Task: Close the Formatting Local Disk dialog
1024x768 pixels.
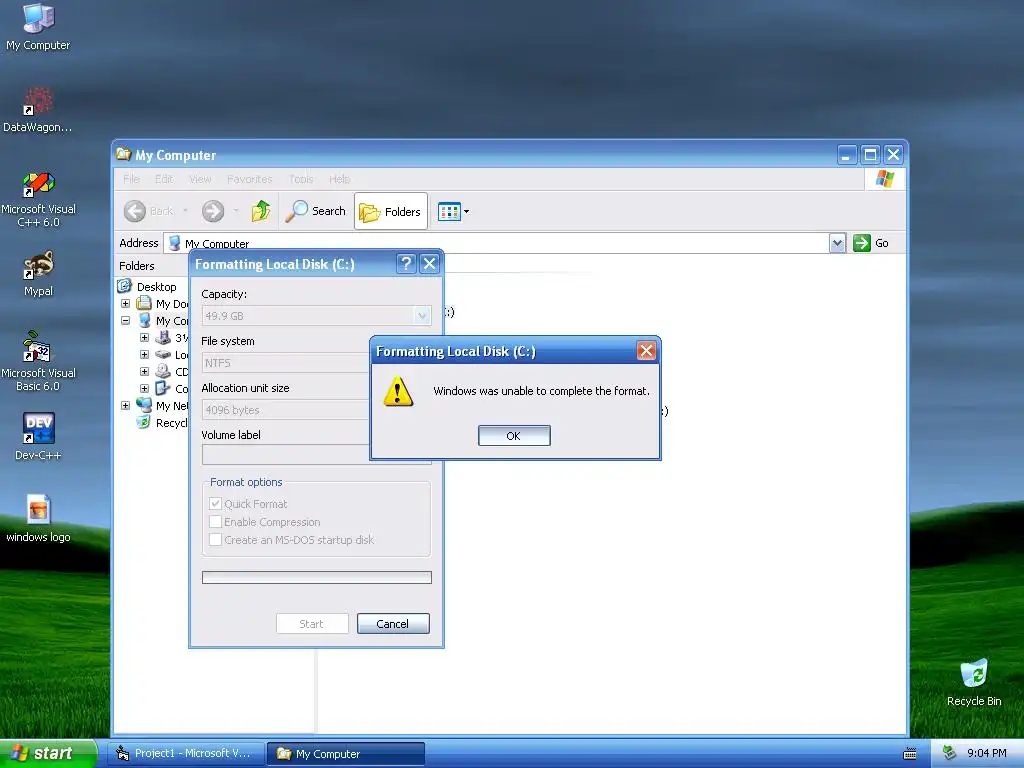Action: pyautogui.click(x=429, y=264)
